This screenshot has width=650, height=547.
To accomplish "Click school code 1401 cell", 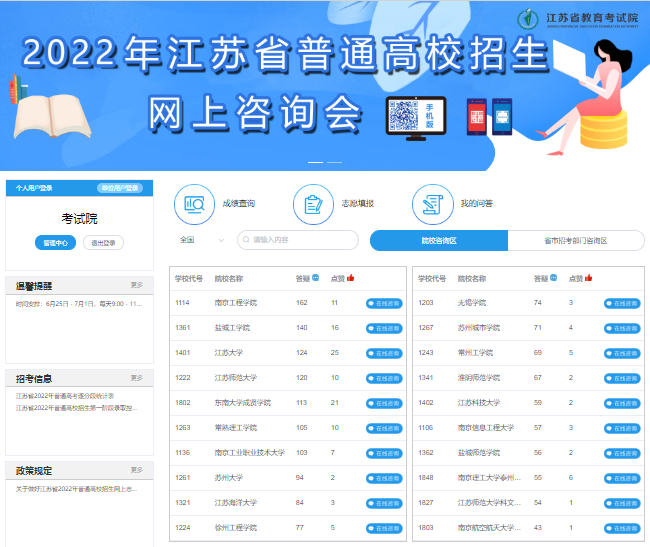I will click(x=182, y=353).
